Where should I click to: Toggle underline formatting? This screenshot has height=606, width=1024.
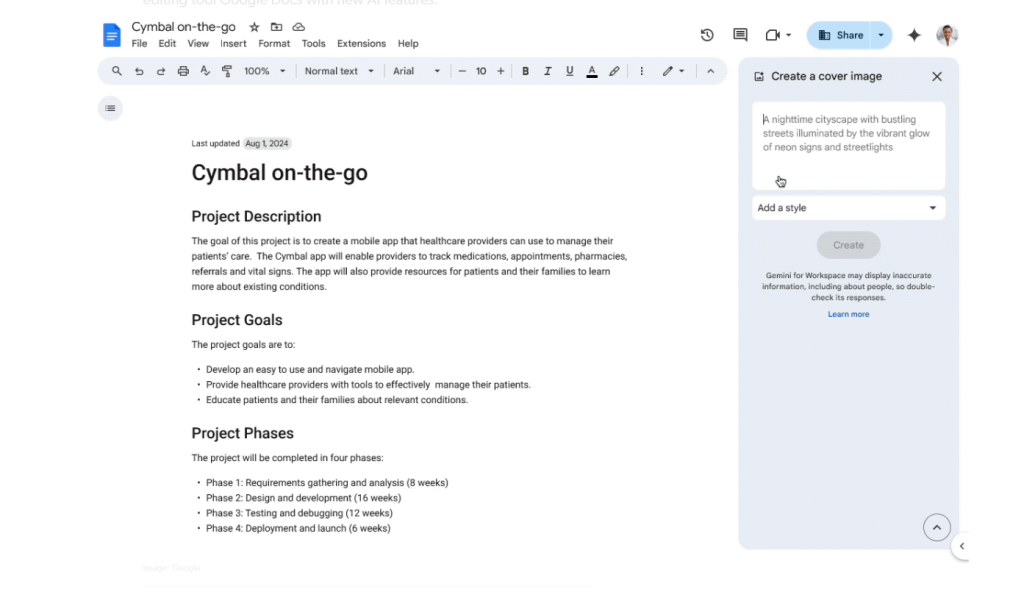(569, 71)
